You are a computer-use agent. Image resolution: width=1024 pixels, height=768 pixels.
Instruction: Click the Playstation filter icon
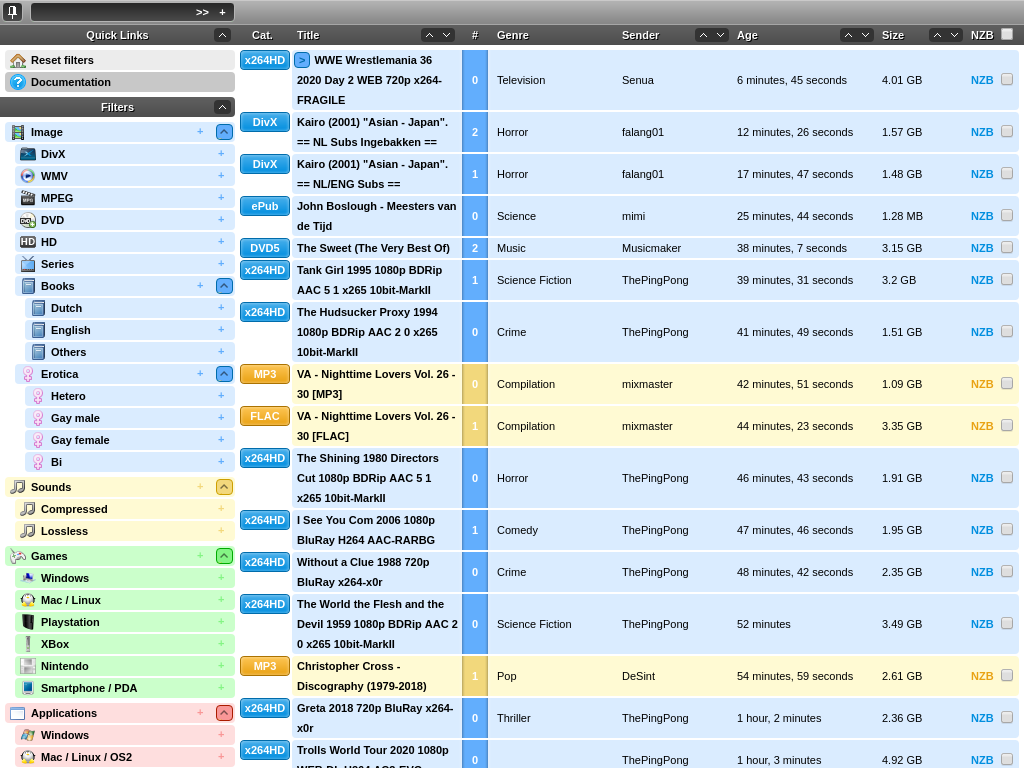28,622
